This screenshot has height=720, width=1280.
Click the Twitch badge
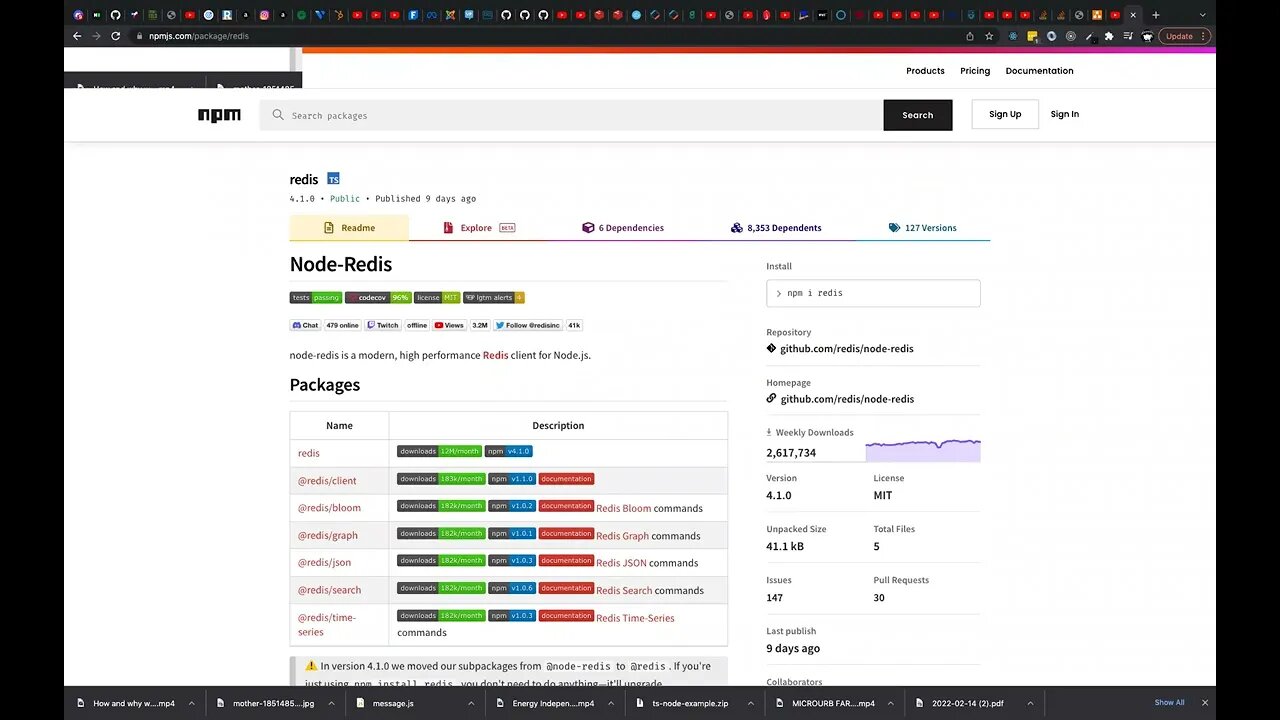(383, 325)
